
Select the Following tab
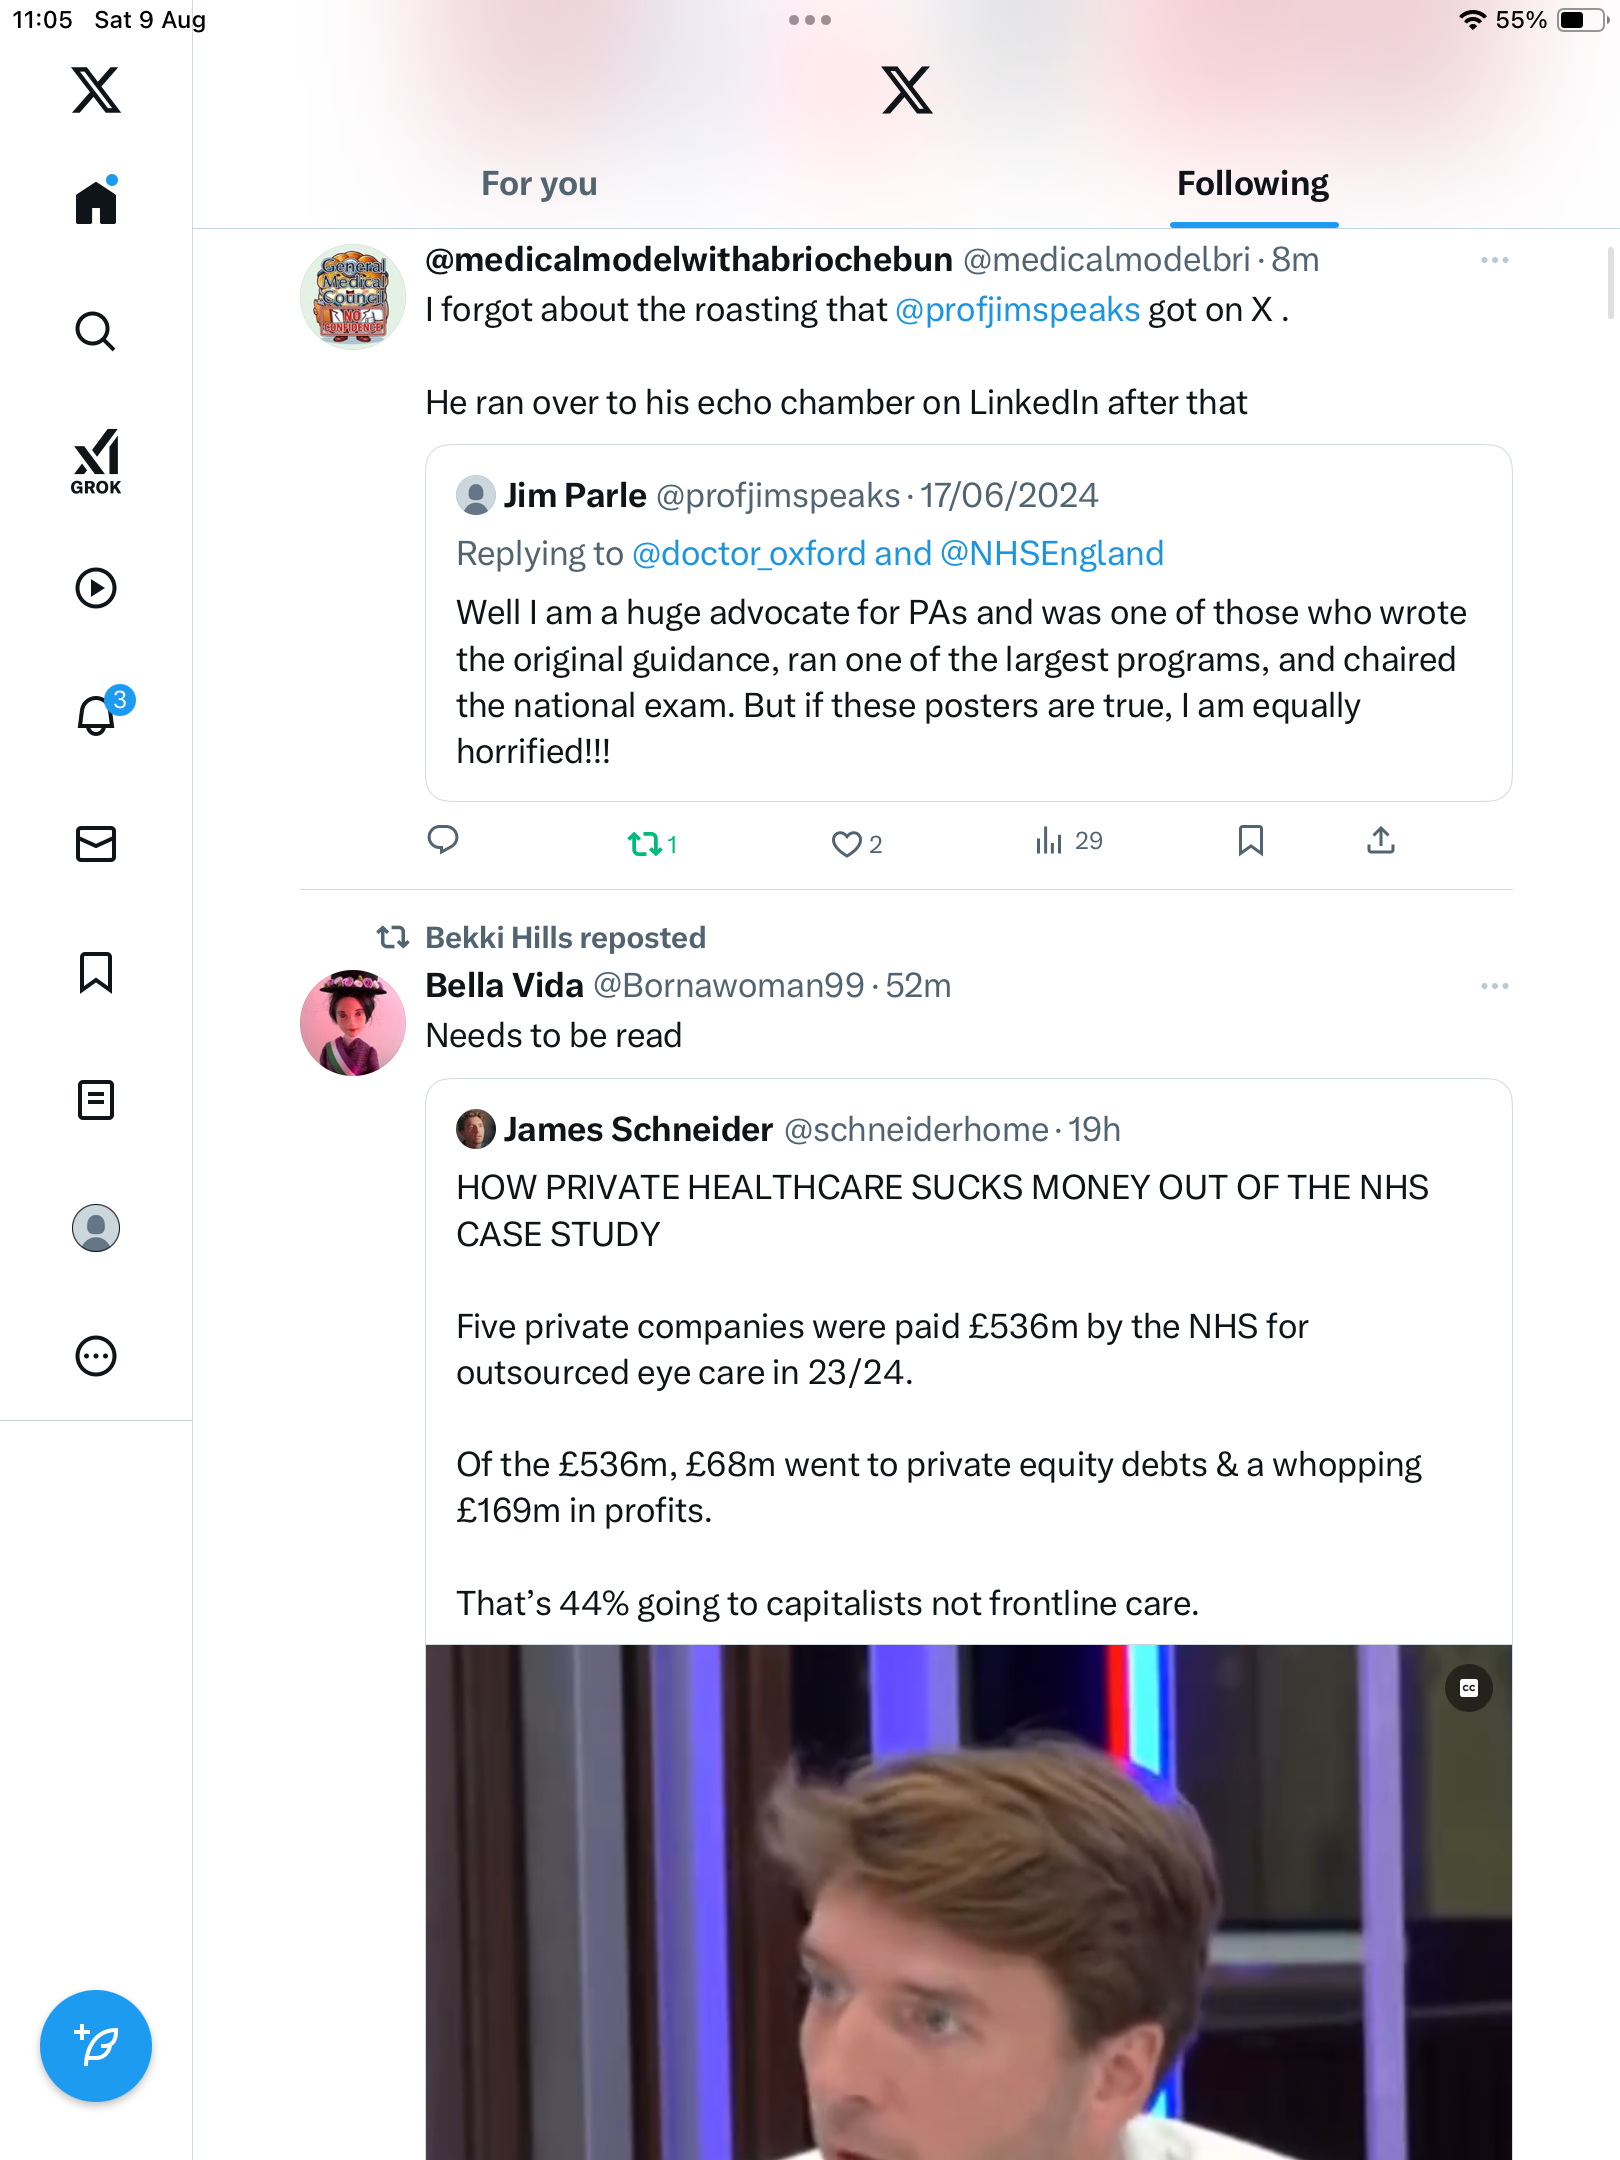coord(1252,184)
